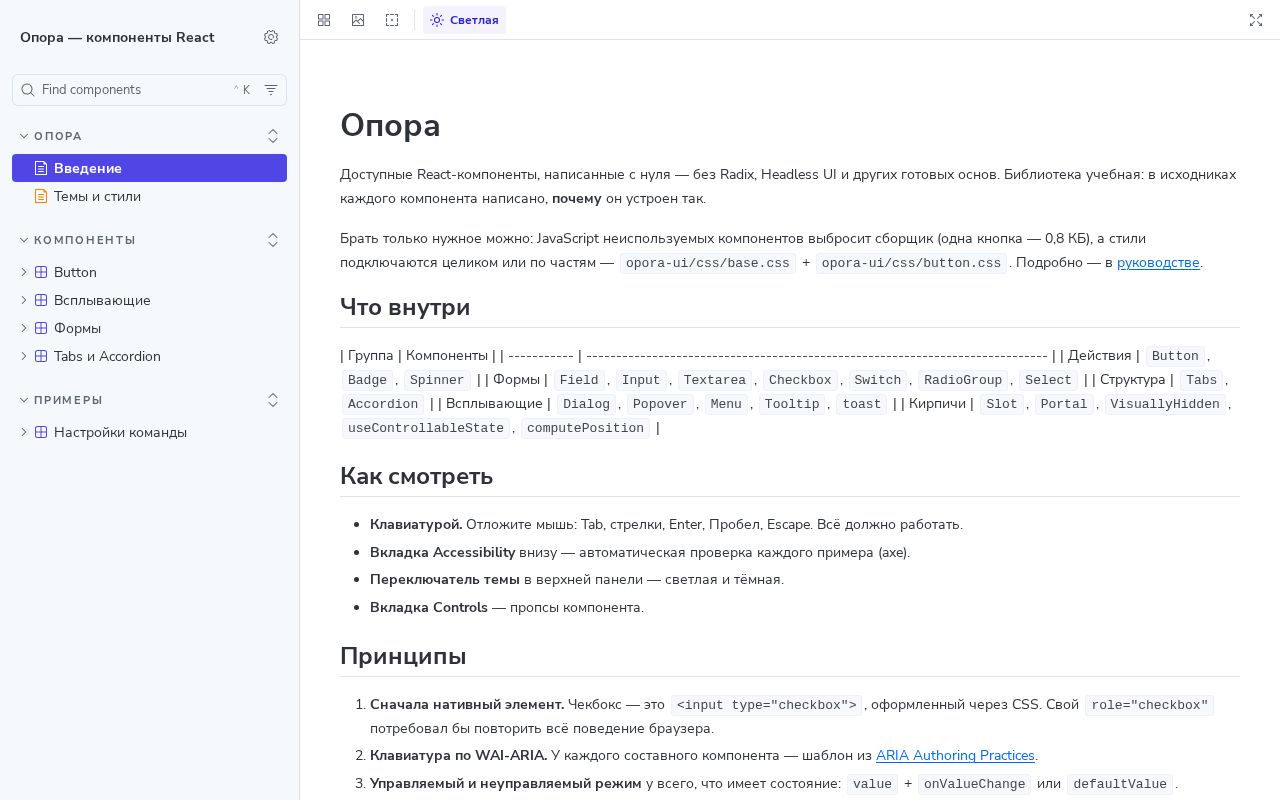Click expand-all arrows next to ПРИМЕРЫ

pyautogui.click(x=273, y=400)
